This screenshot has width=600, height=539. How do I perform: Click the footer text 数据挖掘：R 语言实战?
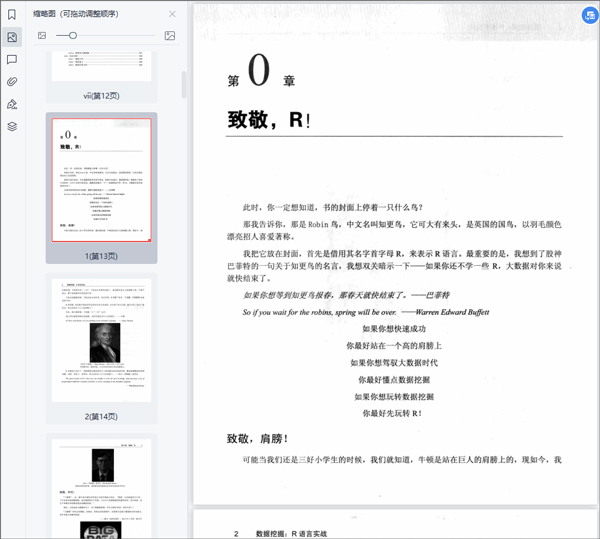tap(291, 534)
